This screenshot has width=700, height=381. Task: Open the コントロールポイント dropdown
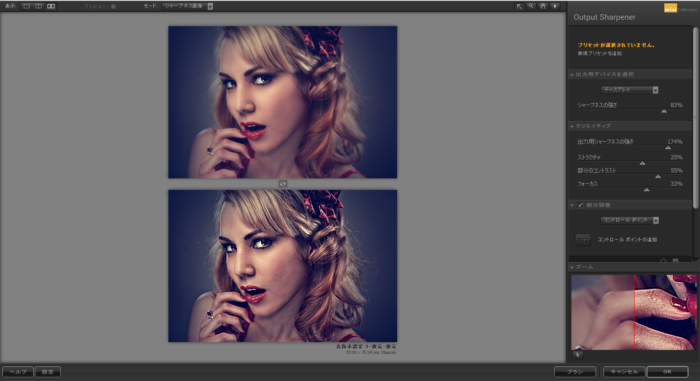629,220
